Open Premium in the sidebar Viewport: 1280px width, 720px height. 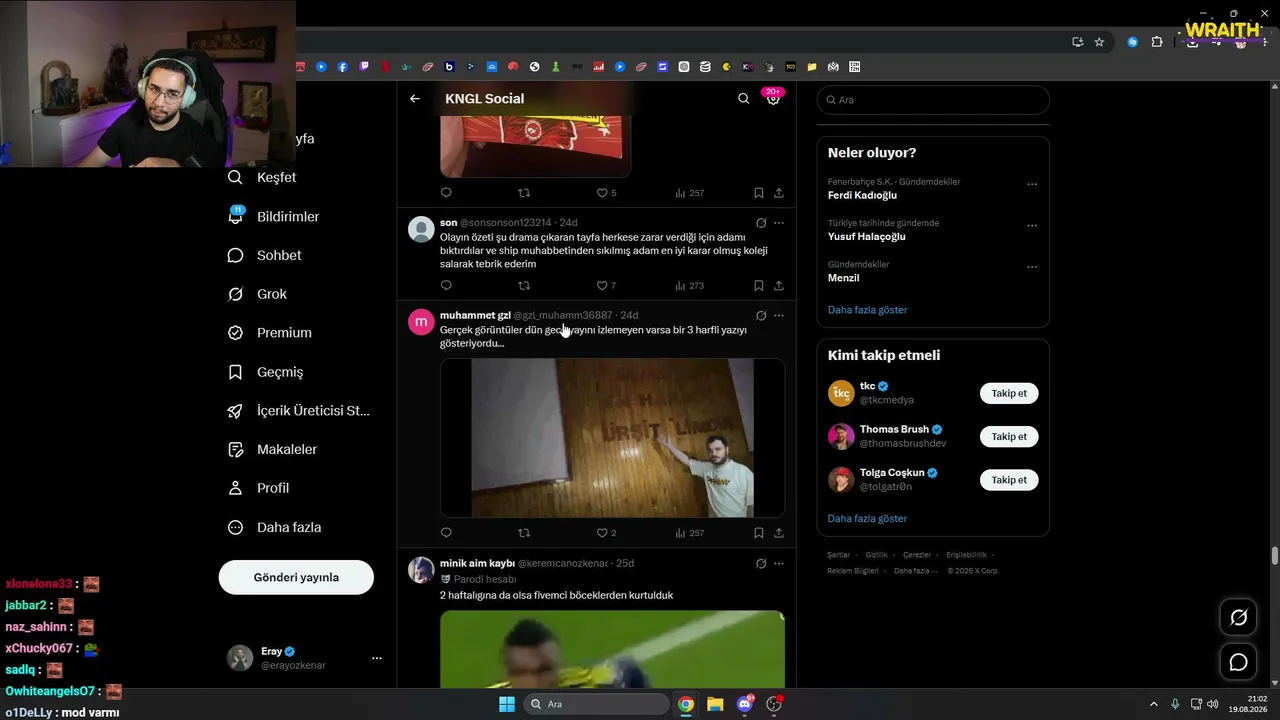pyautogui.click(x=270, y=333)
